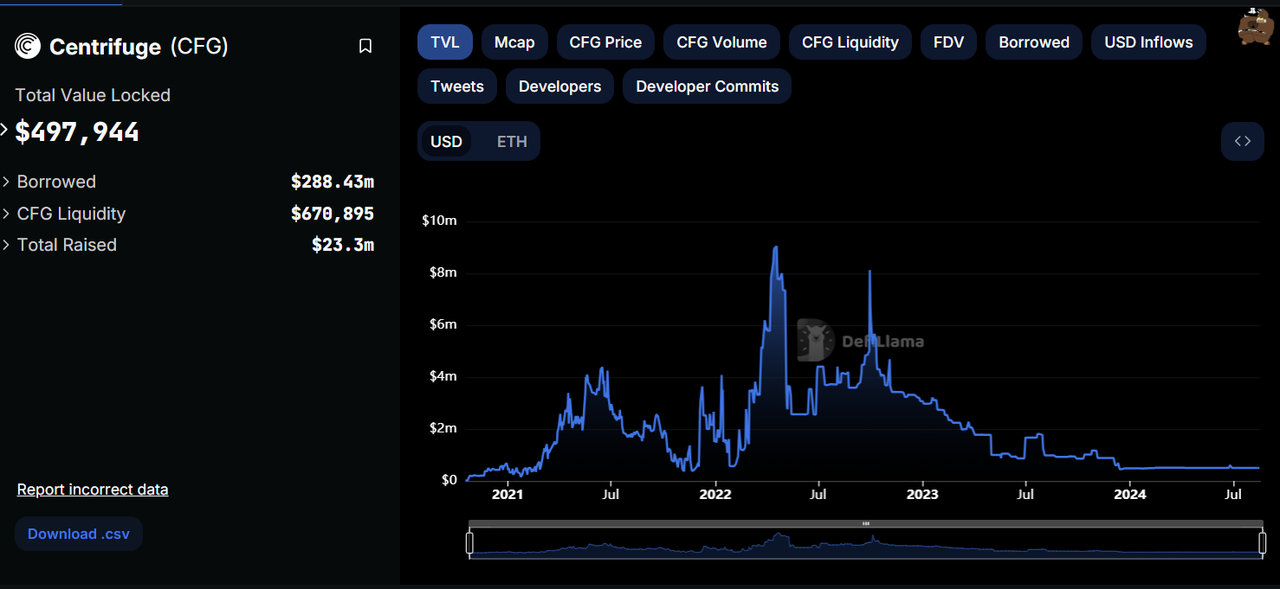Click the Developer Commits metric pill
Viewport: 1280px width, 589px height.
[x=707, y=86]
